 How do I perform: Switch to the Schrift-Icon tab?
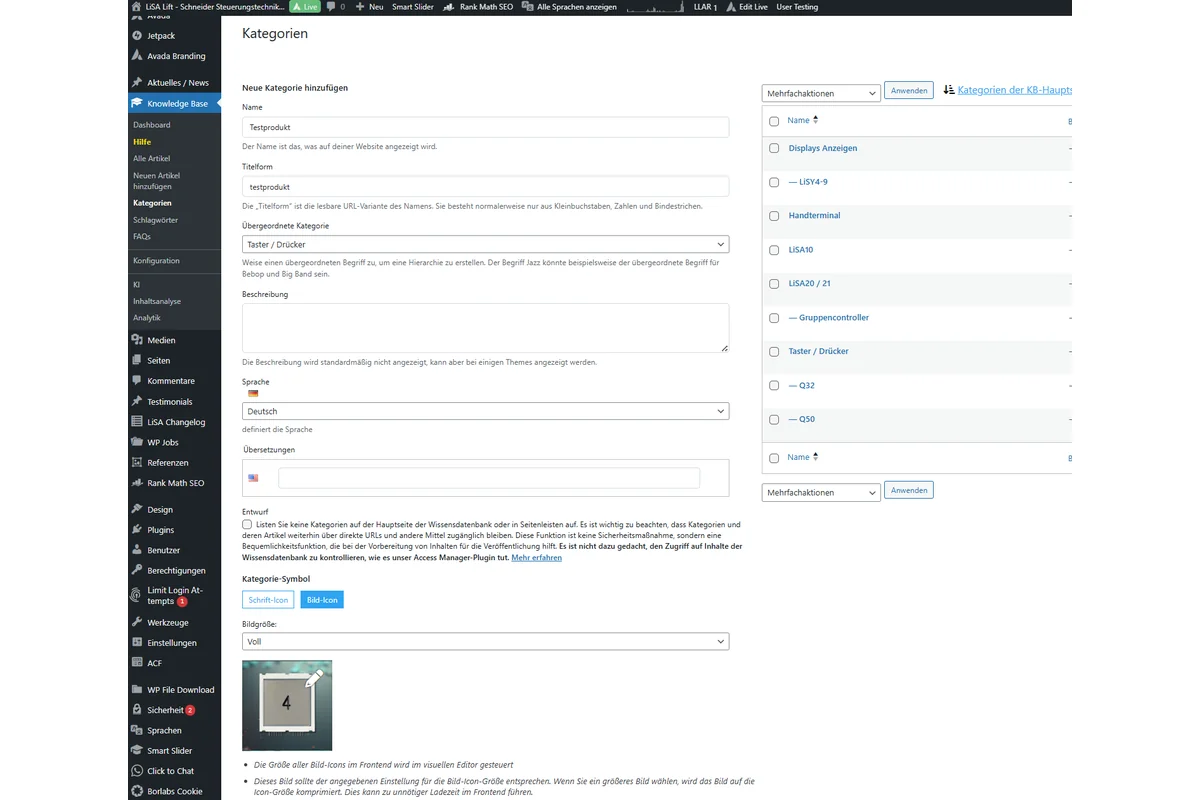pyautogui.click(x=267, y=599)
